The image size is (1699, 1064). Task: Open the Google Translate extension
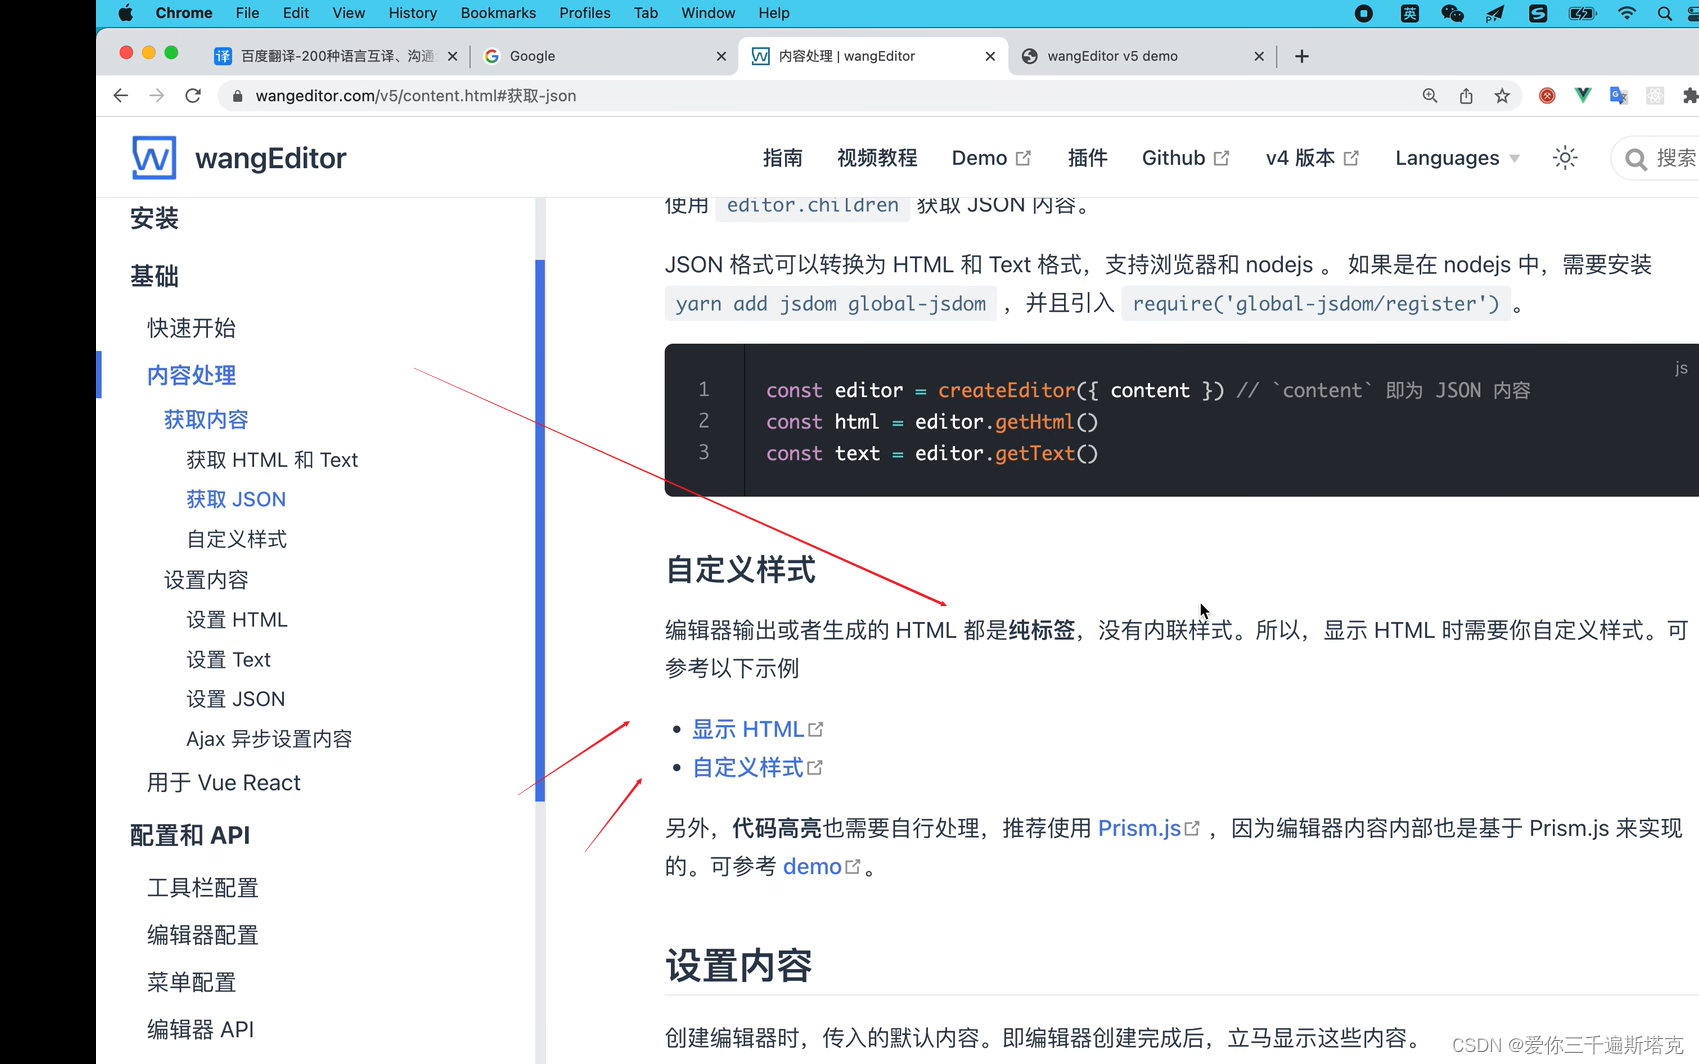pos(1618,95)
